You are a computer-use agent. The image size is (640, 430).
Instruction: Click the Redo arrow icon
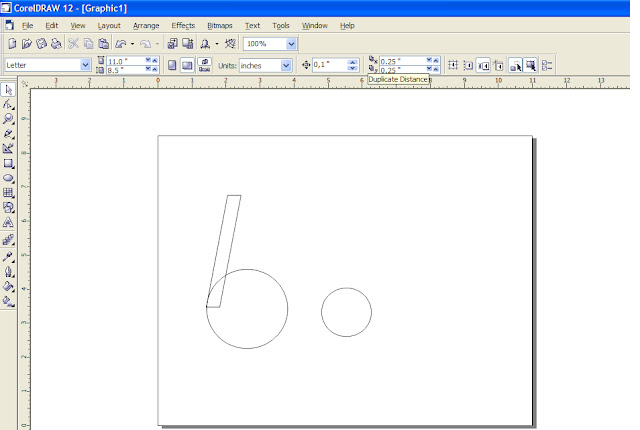tap(146, 43)
